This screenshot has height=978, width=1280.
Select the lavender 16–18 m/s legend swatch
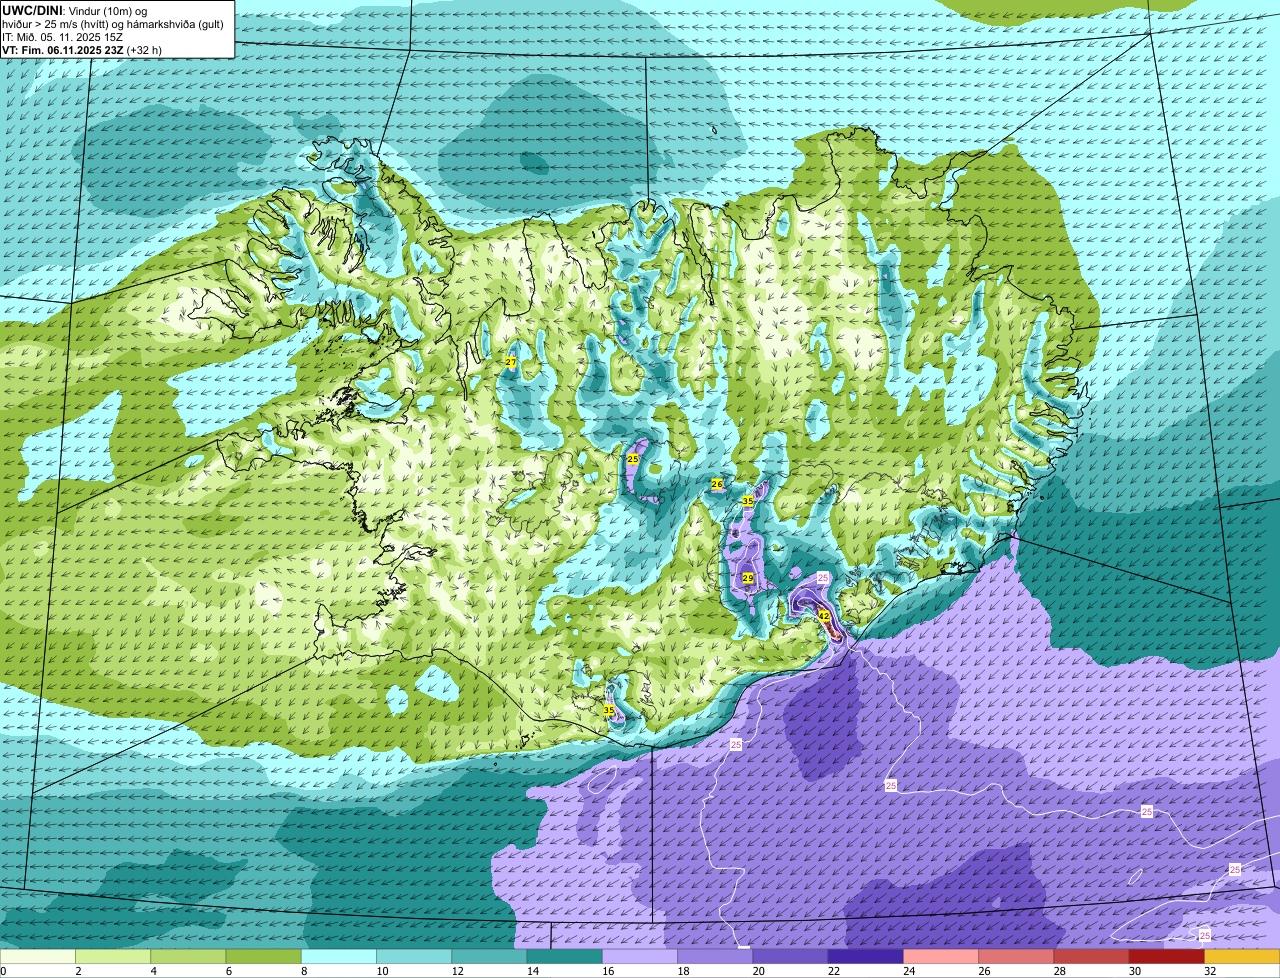pos(639,956)
